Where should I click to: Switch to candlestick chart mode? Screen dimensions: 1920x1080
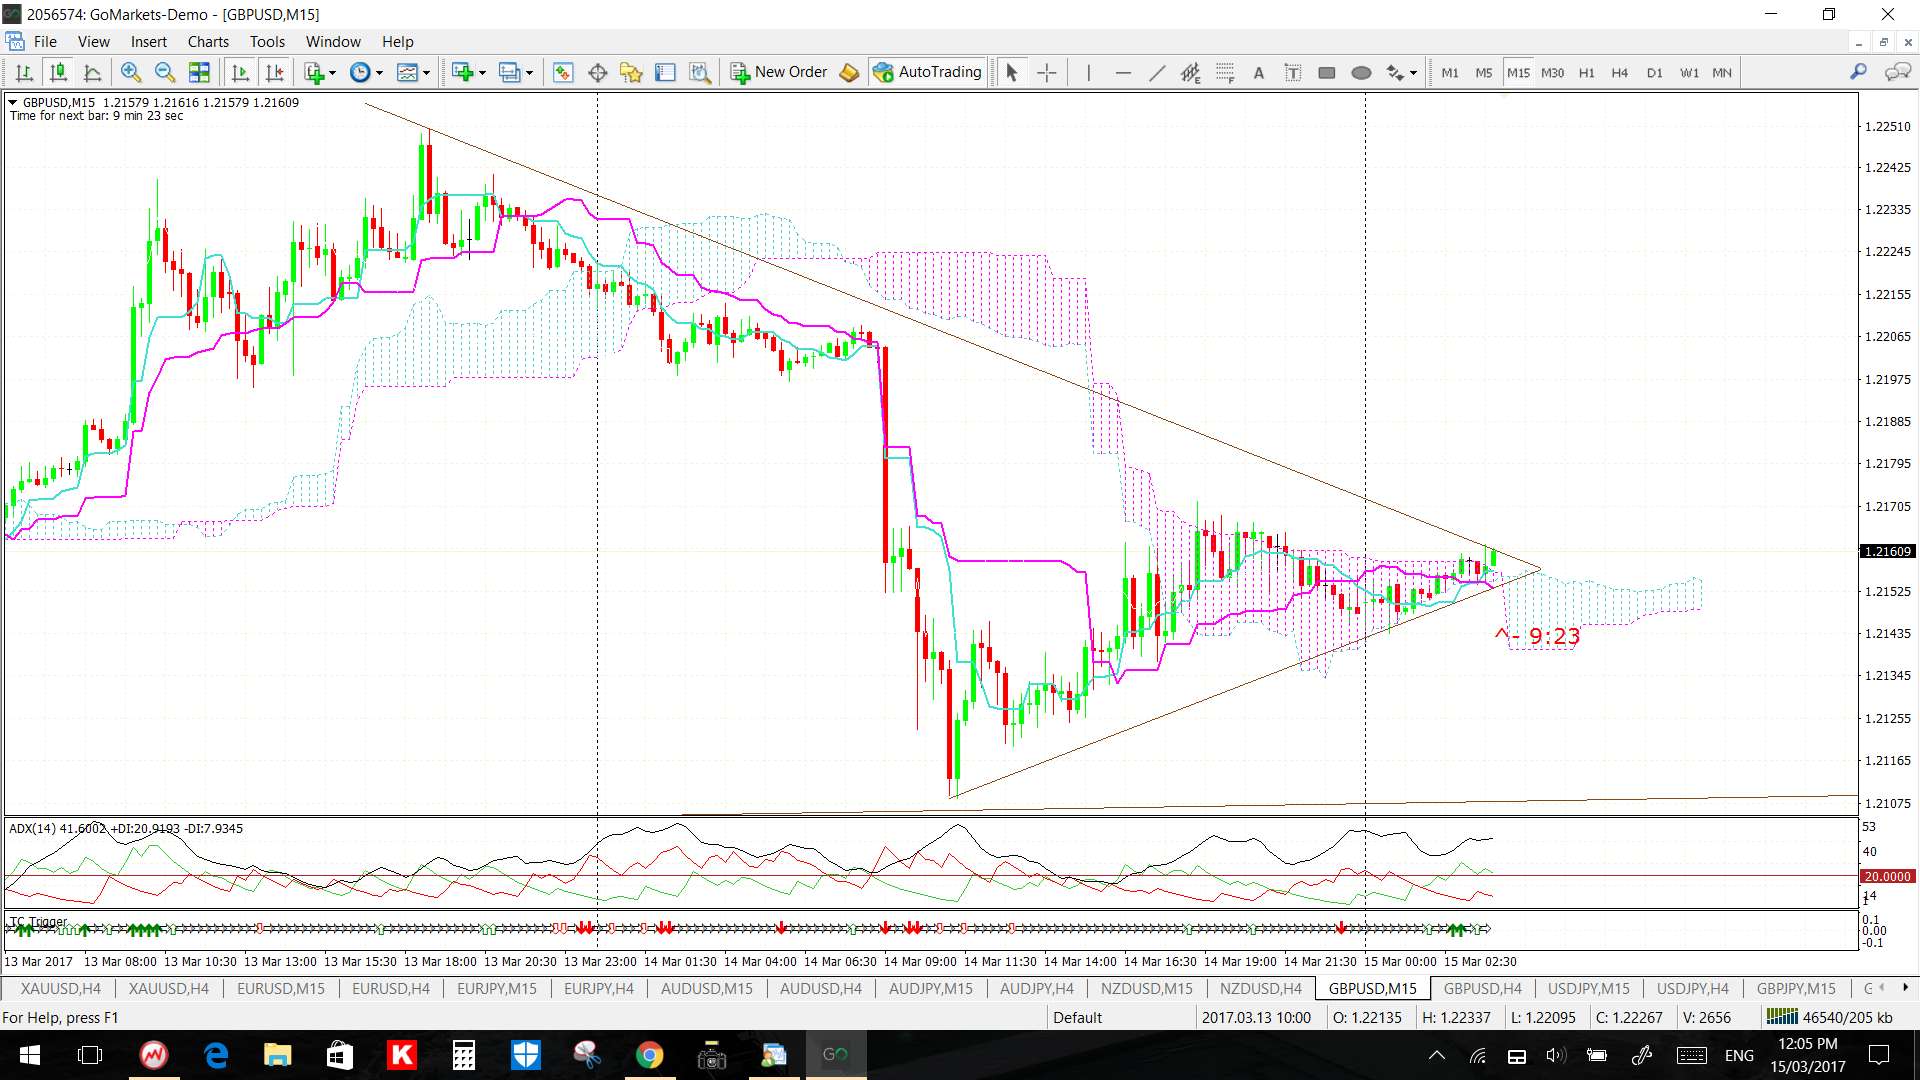58,72
